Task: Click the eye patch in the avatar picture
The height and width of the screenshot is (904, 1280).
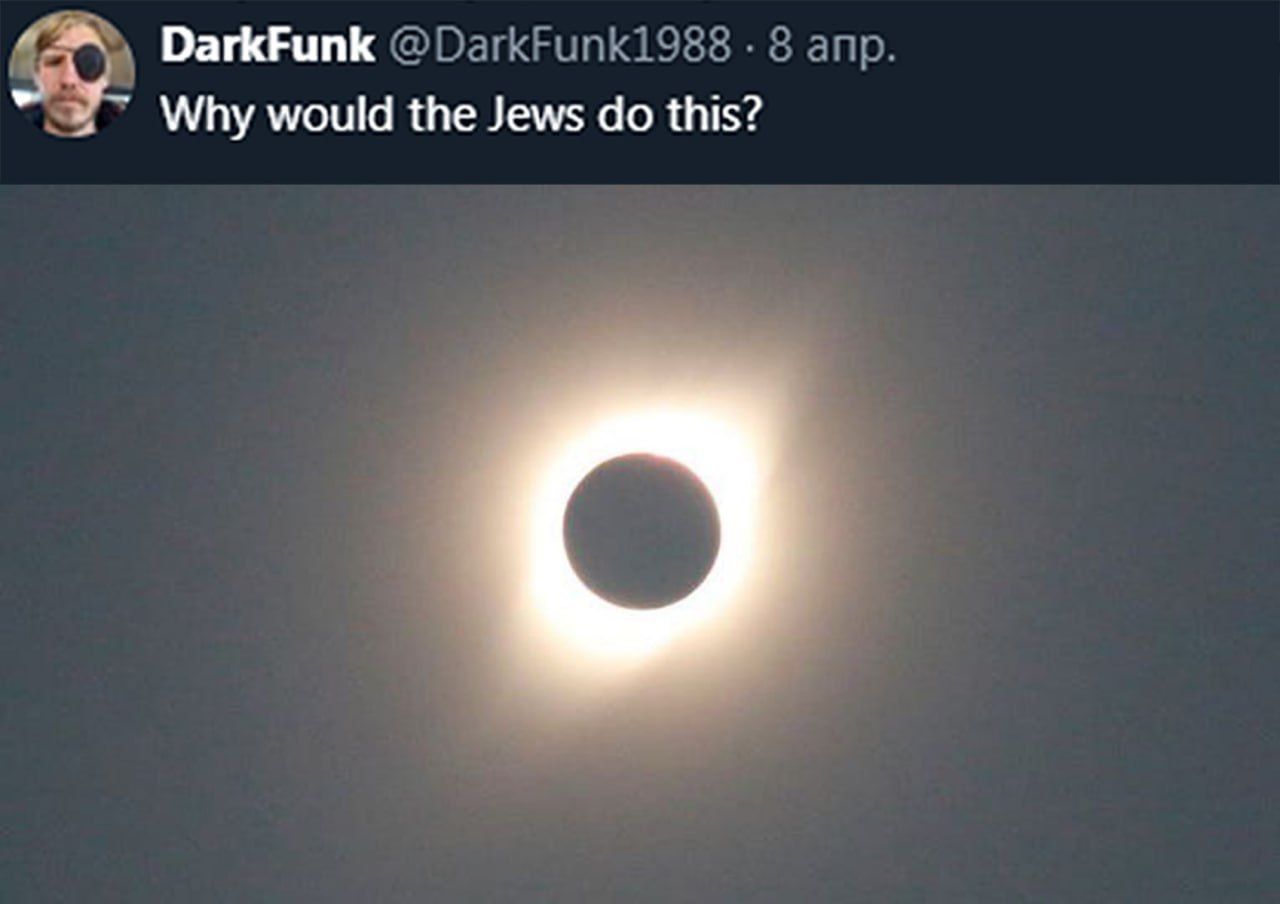Action: [x=90, y=62]
